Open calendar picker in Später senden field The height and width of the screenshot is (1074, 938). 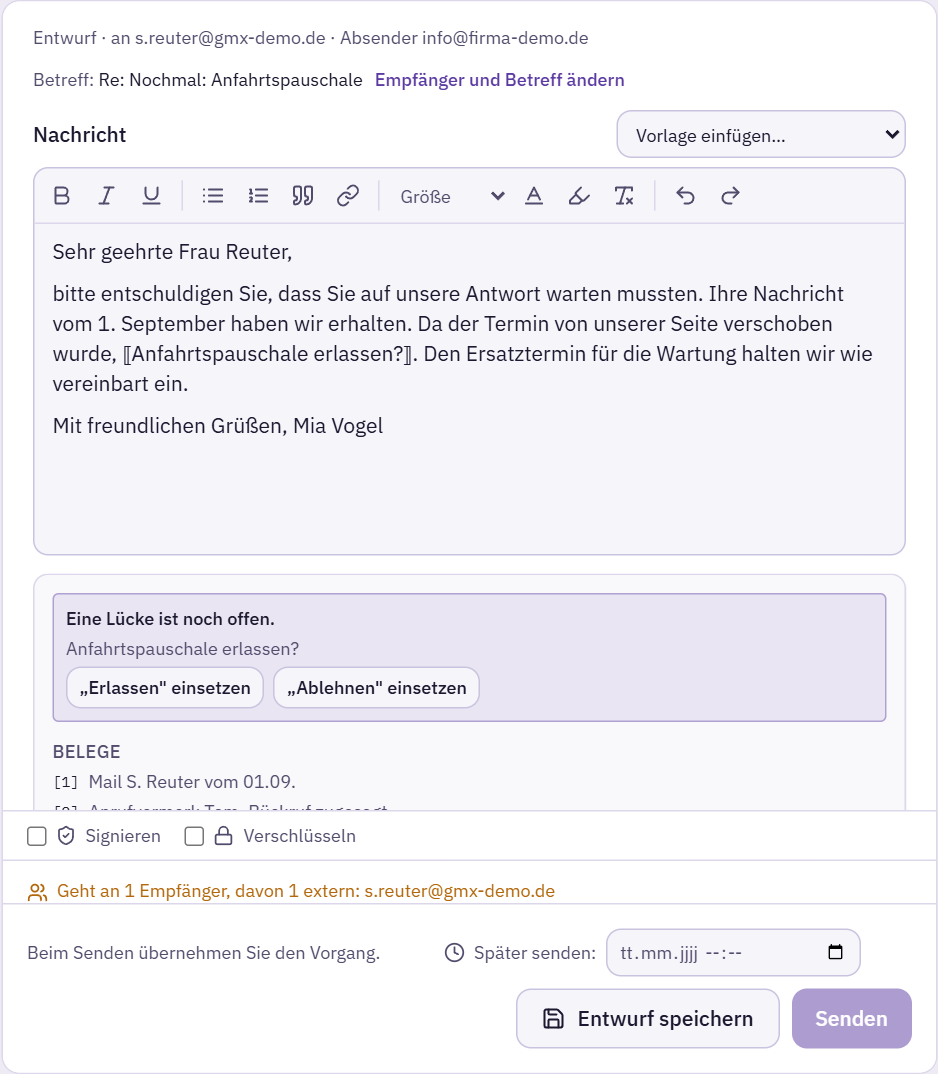835,952
